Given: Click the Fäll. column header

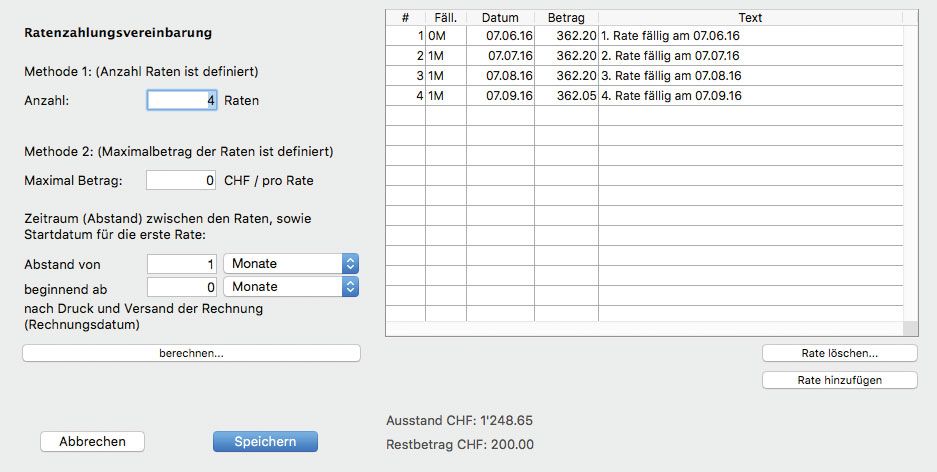Looking at the screenshot, I should click(445, 18).
